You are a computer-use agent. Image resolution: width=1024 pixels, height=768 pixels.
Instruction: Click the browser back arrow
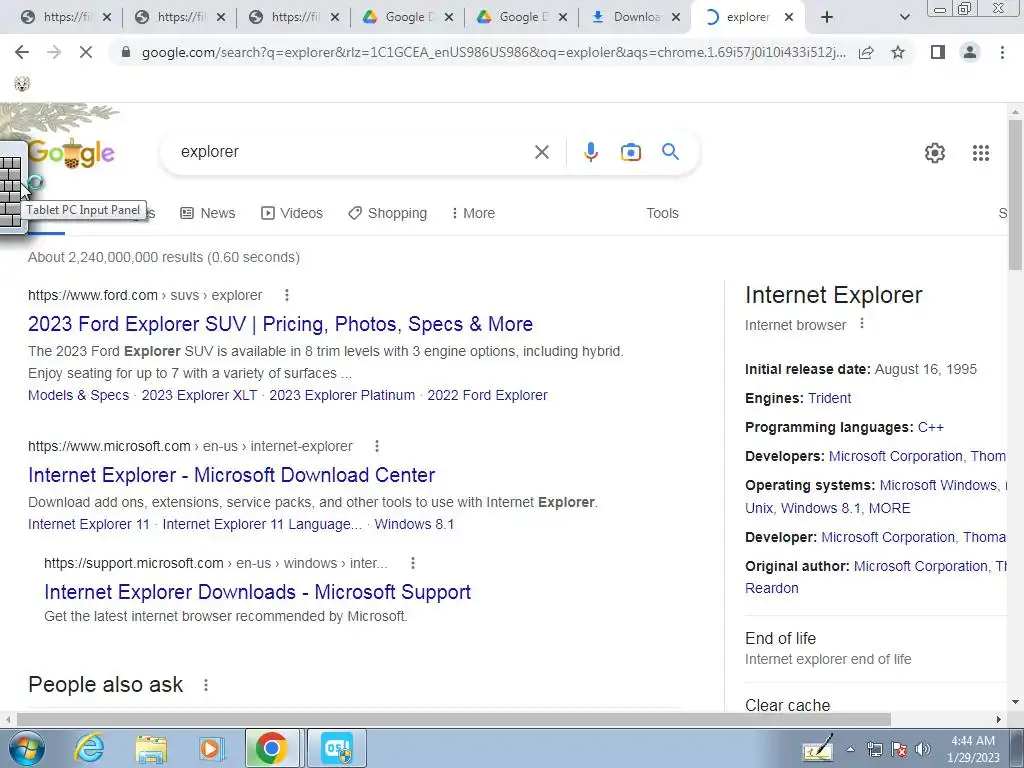(x=22, y=52)
